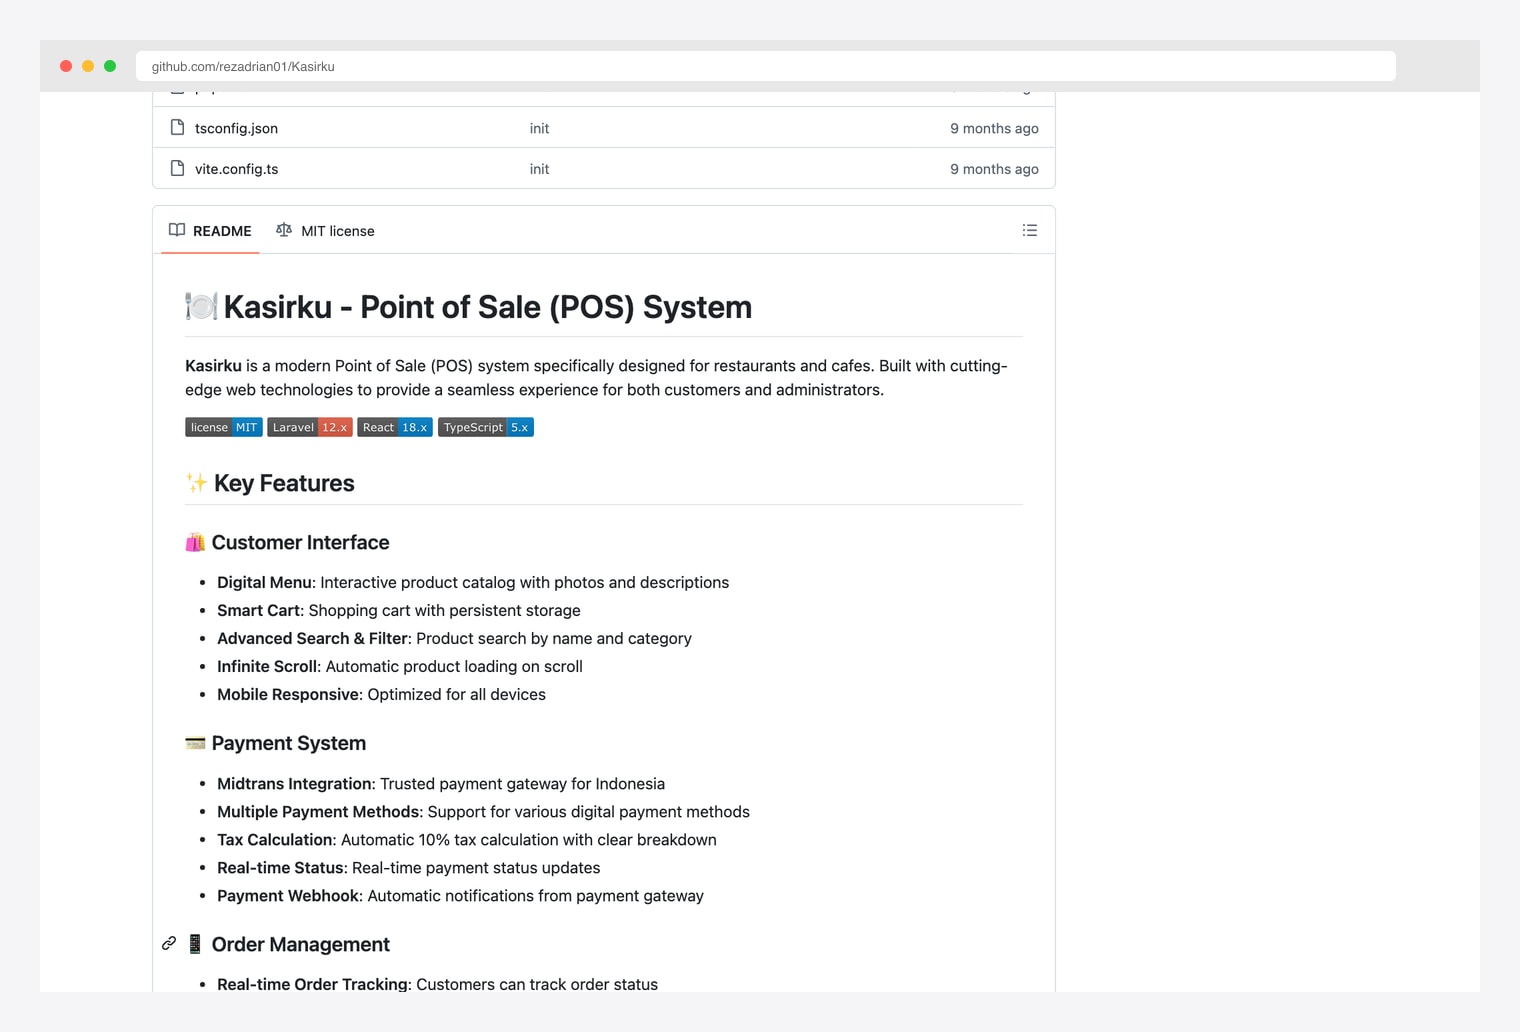Click the bold Kasirku word in description
Screen dimensions: 1520x1032
coord(213,366)
